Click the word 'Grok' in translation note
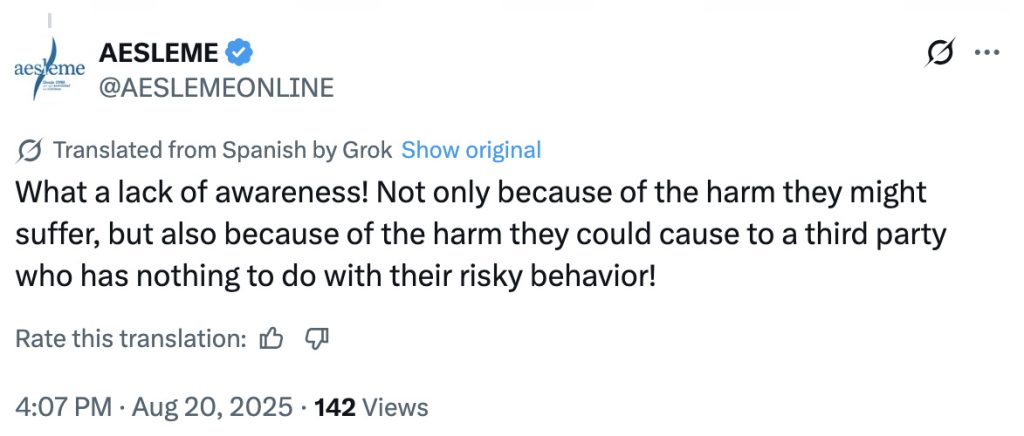This screenshot has height=436, width=1024. (x=370, y=150)
